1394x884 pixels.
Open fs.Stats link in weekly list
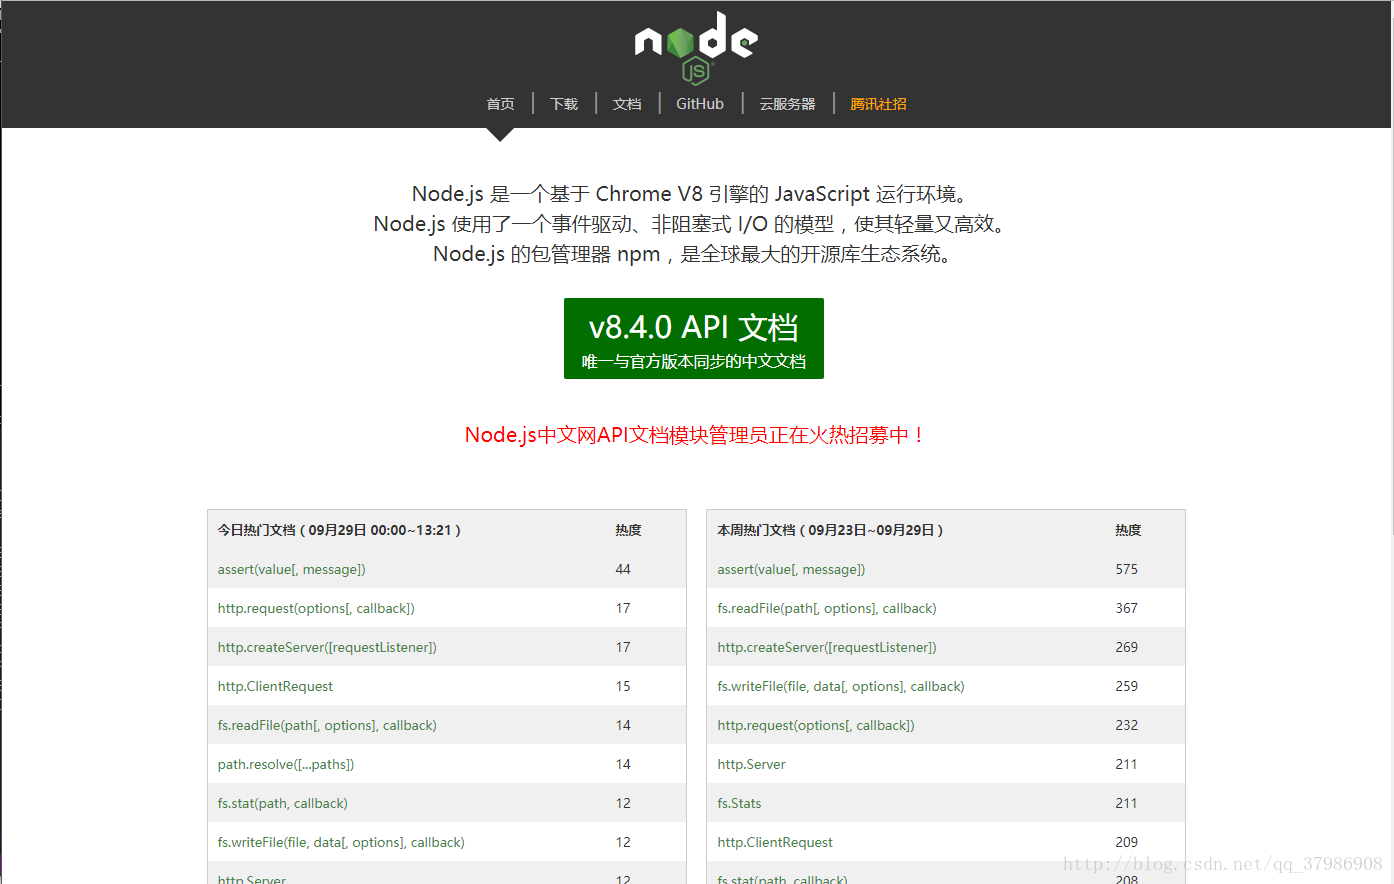(x=739, y=803)
